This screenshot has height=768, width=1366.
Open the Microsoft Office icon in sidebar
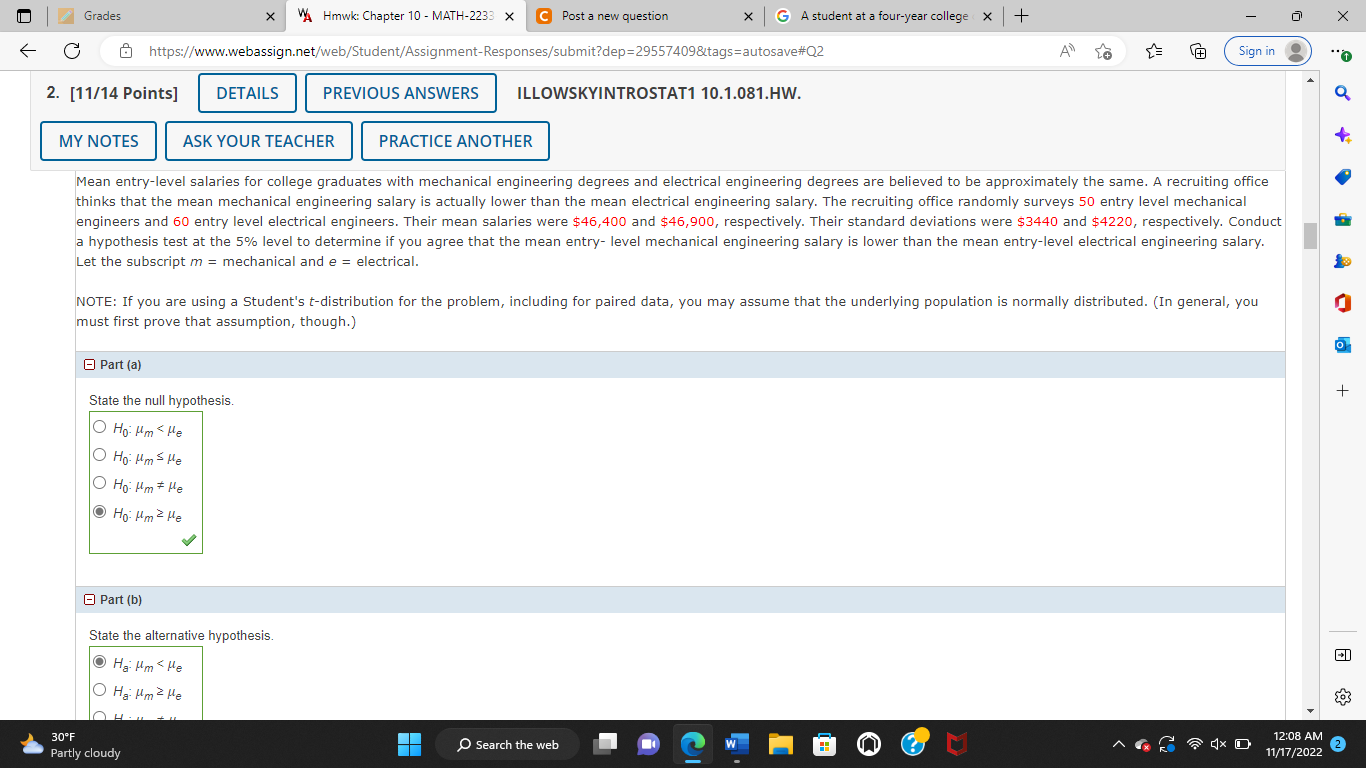click(1343, 303)
